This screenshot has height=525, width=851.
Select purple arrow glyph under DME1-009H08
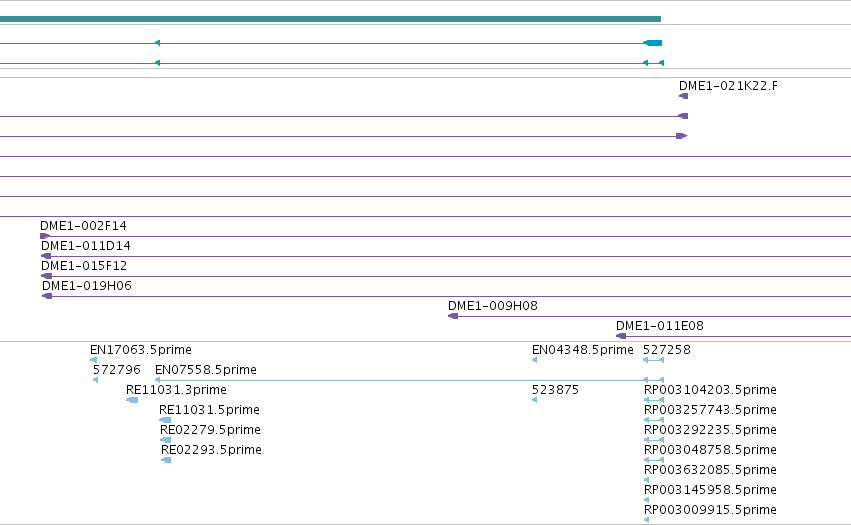pyautogui.click(x=453, y=316)
